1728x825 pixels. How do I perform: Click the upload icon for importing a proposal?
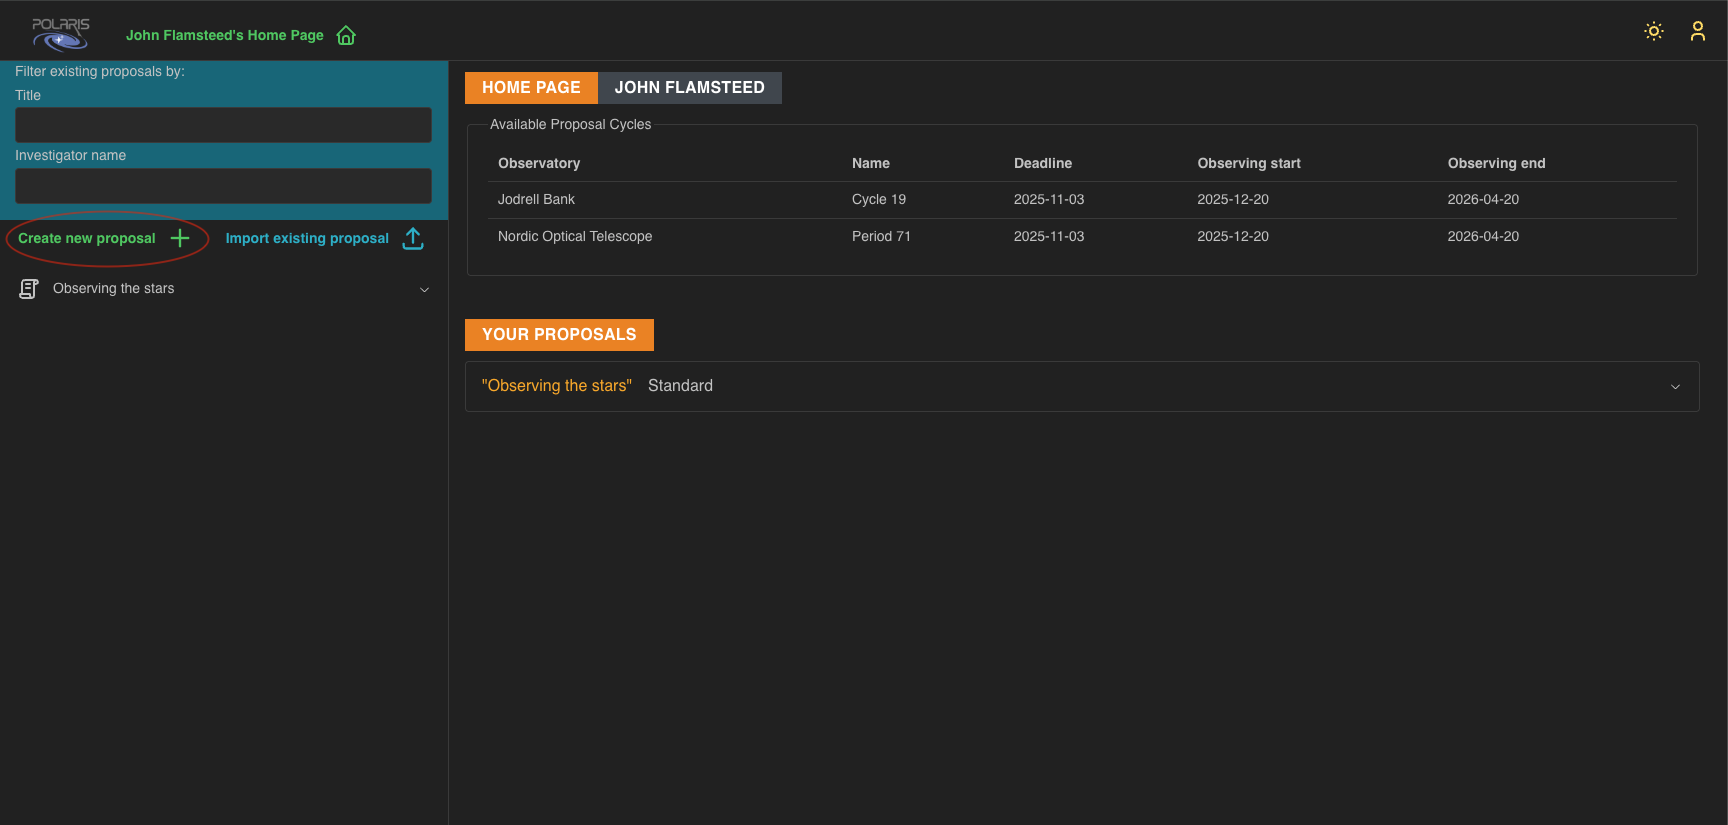pyautogui.click(x=413, y=238)
